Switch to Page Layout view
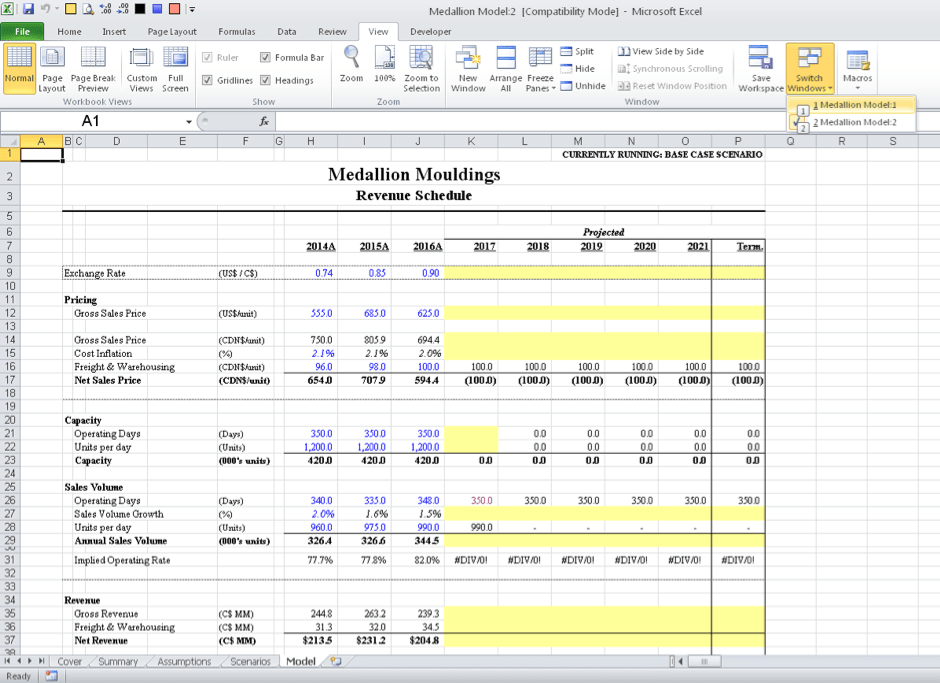Screen dimensions: 940x683 click(52, 68)
